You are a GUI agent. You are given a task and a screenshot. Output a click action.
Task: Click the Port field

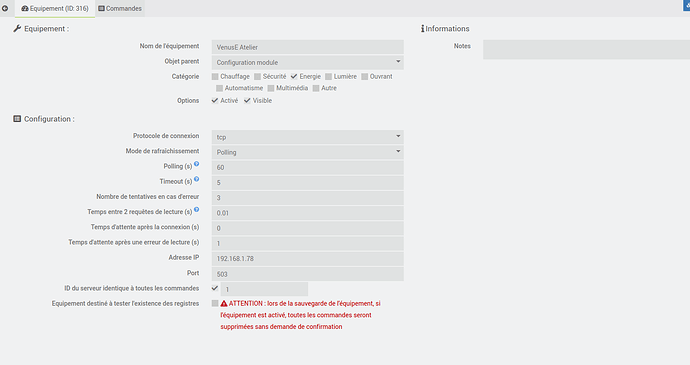pyautogui.click(x=308, y=274)
